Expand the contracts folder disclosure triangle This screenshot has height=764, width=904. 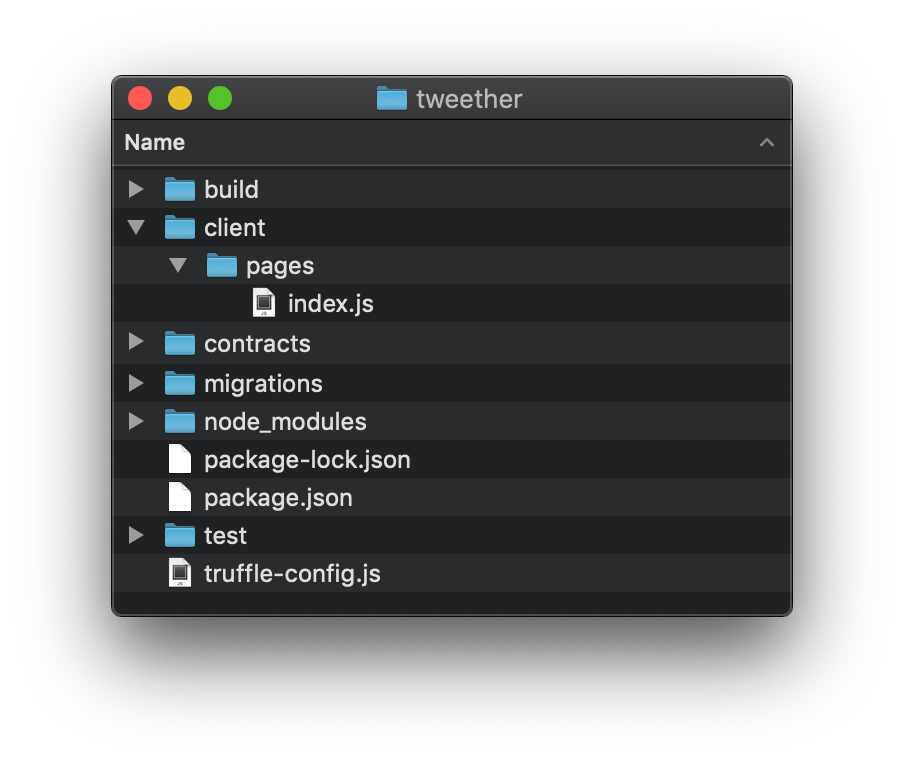point(137,343)
